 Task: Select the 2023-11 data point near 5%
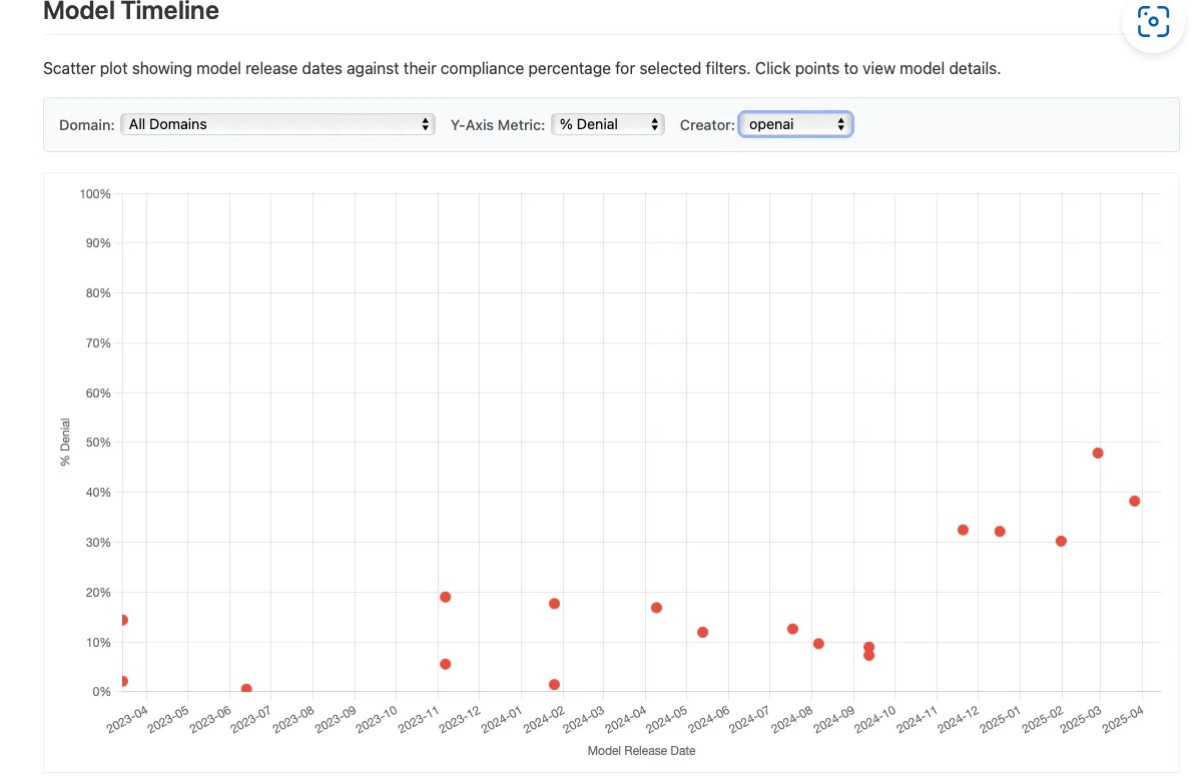[445, 664]
